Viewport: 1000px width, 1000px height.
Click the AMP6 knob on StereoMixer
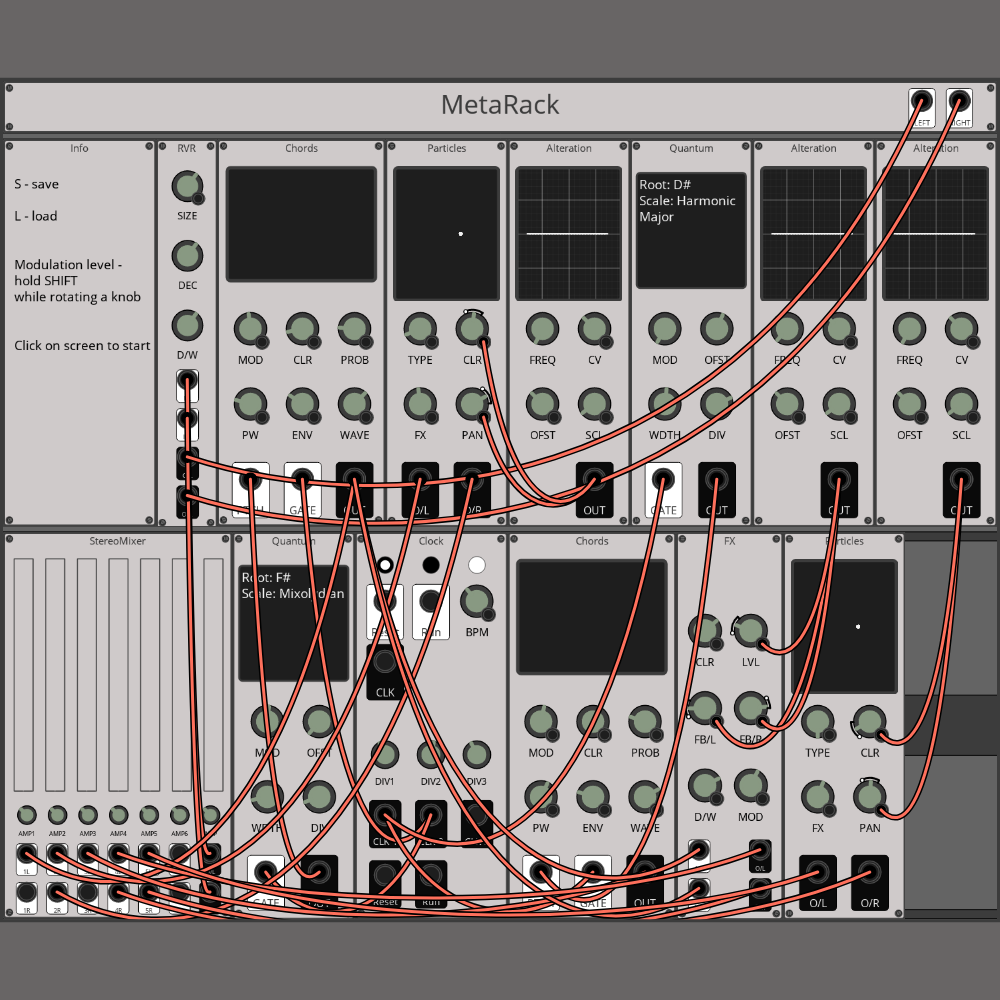tap(179, 815)
